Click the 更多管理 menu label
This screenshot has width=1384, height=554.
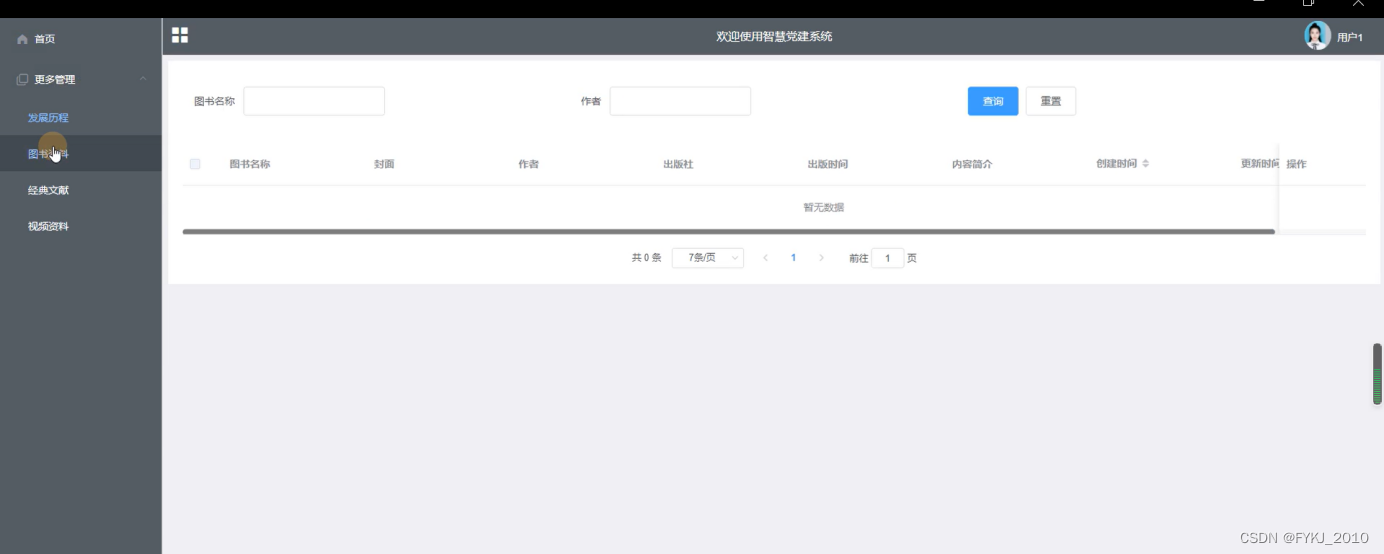coord(55,79)
